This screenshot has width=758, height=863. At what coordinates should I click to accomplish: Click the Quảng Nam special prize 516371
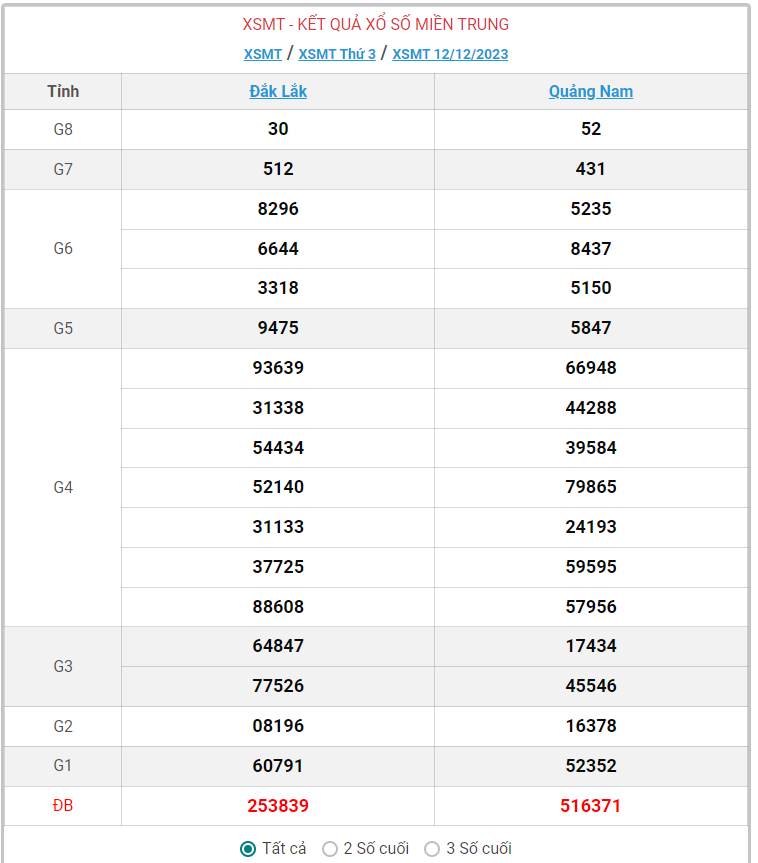pyautogui.click(x=591, y=806)
